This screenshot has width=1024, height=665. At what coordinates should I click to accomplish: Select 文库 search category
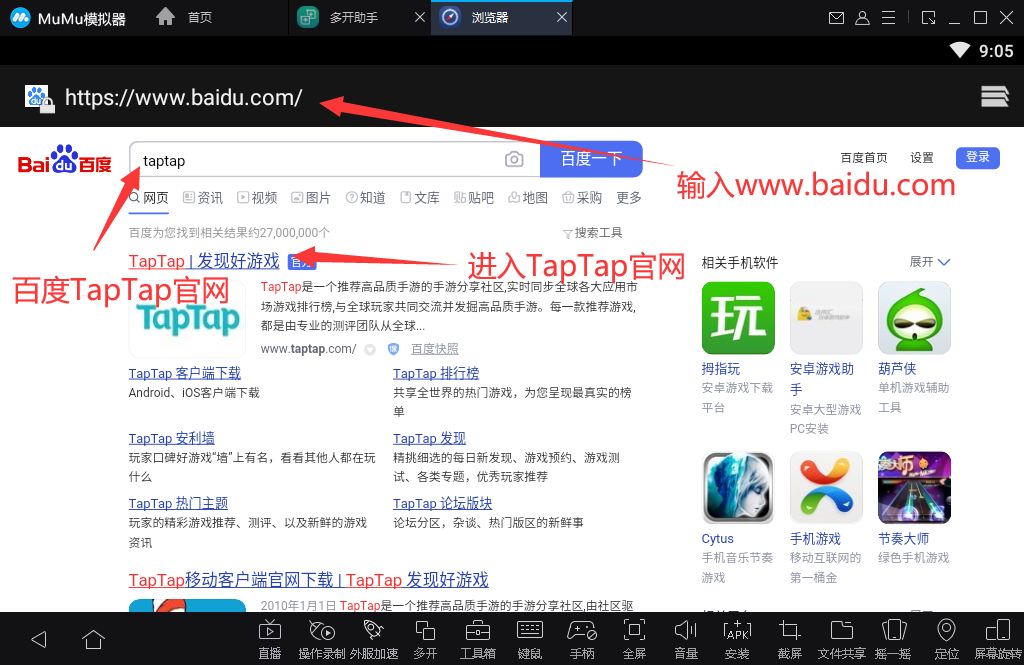(420, 197)
